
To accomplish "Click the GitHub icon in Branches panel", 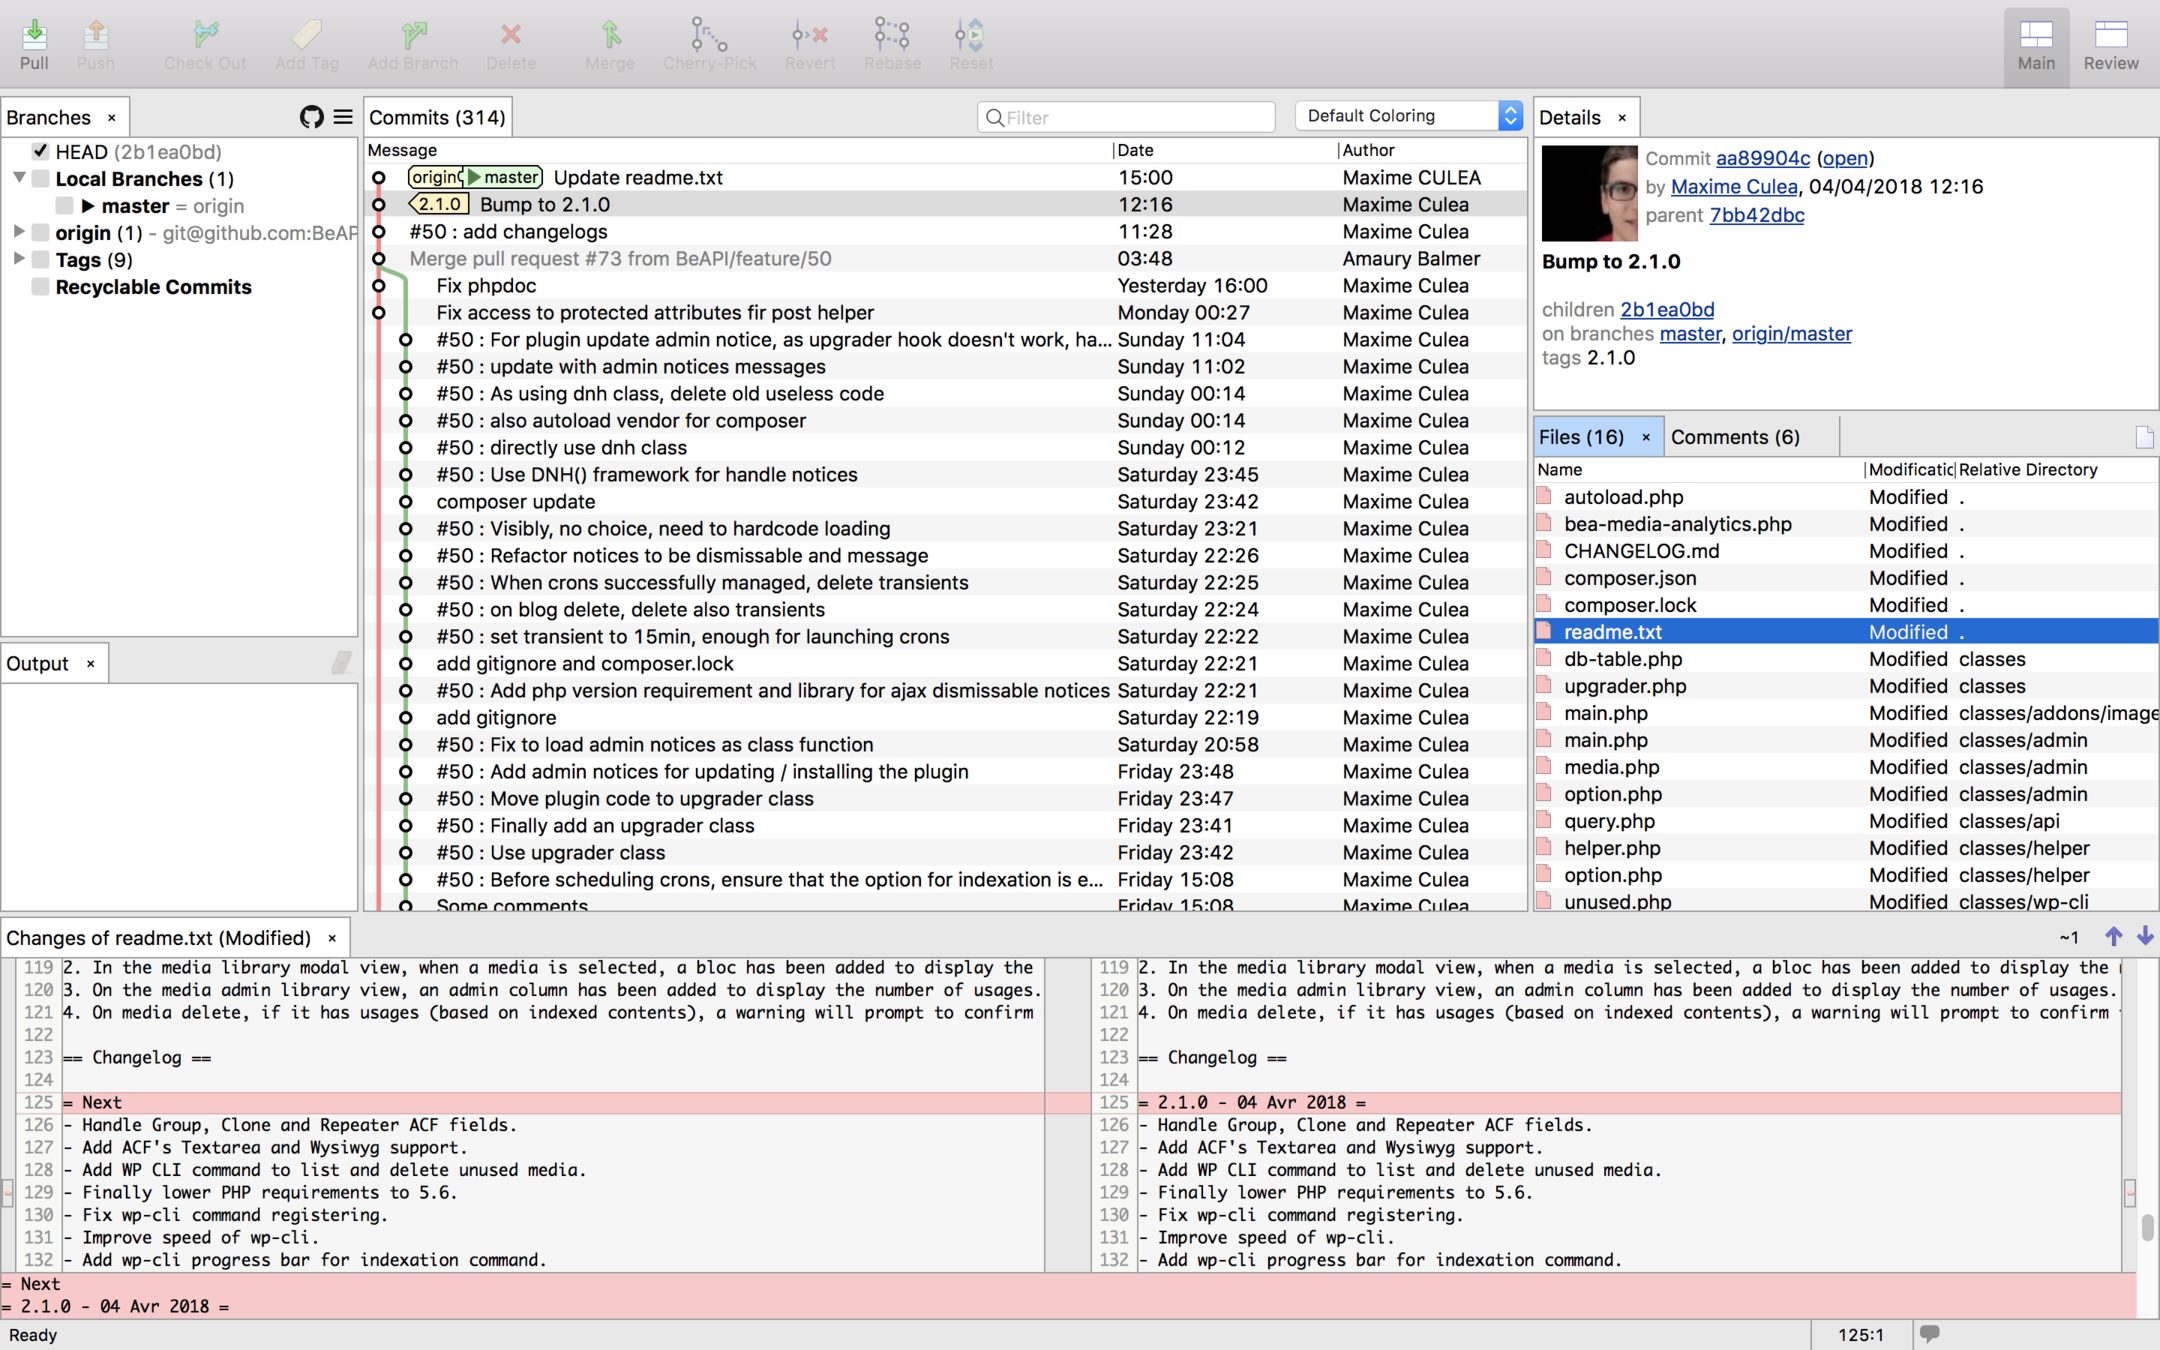I will pos(311,117).
